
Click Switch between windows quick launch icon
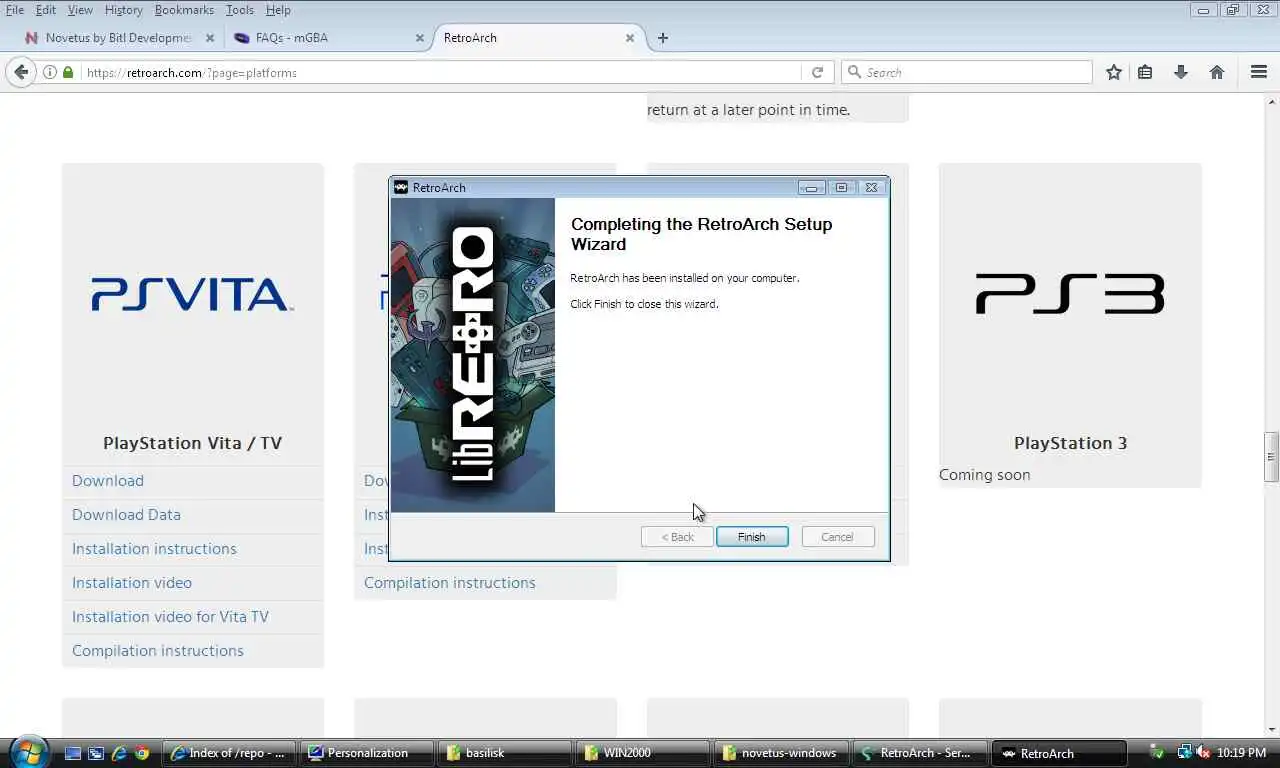coord(96,753)
